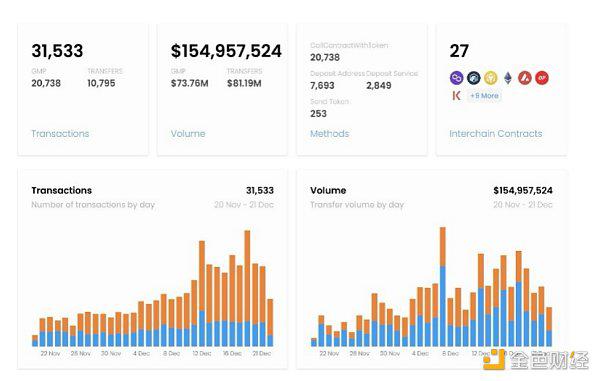Click the dark Moonbeam chain icon
Image resolution: width=600 pixels, height=381 pixels.
coord(473,78)
